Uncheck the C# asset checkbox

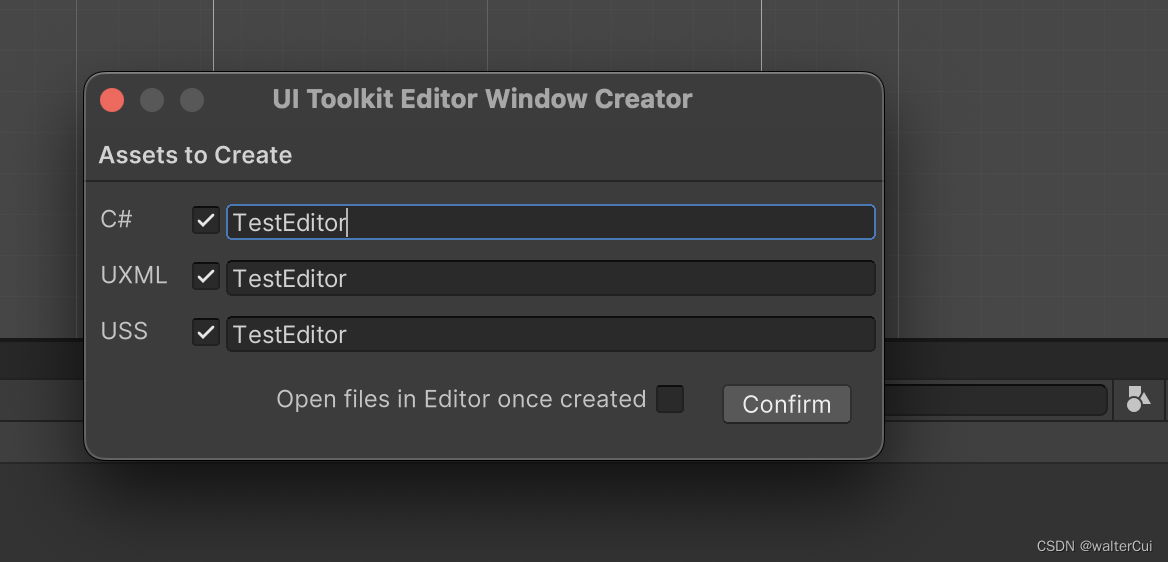click(x=206, y=221)
